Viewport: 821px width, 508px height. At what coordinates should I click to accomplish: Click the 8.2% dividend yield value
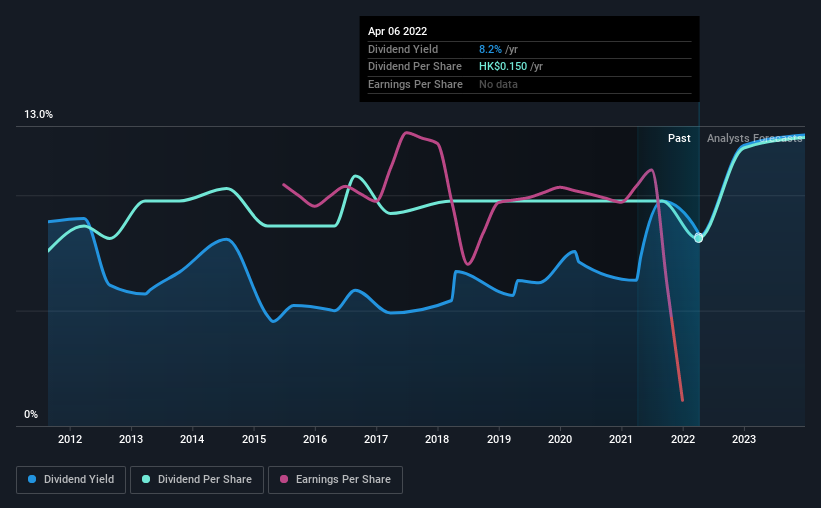click(x=490, y=49)
